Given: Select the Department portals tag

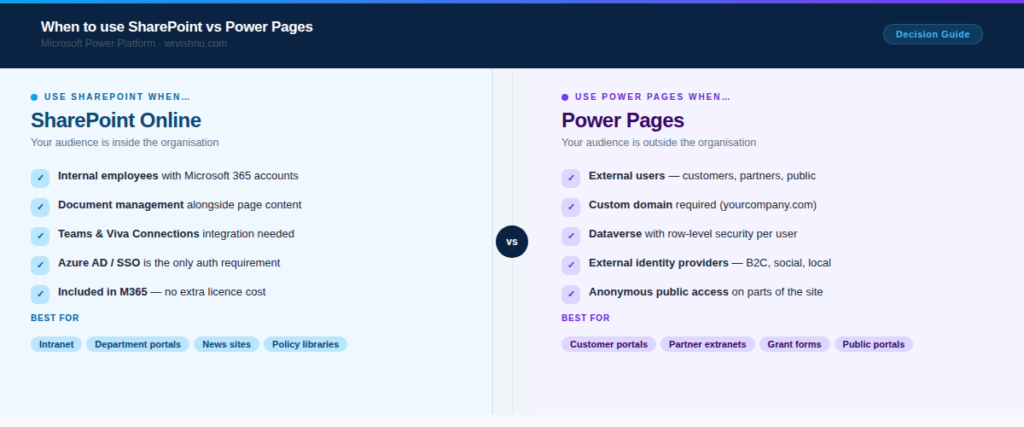Looking at the screenshot, I should [x=138, y=344].
